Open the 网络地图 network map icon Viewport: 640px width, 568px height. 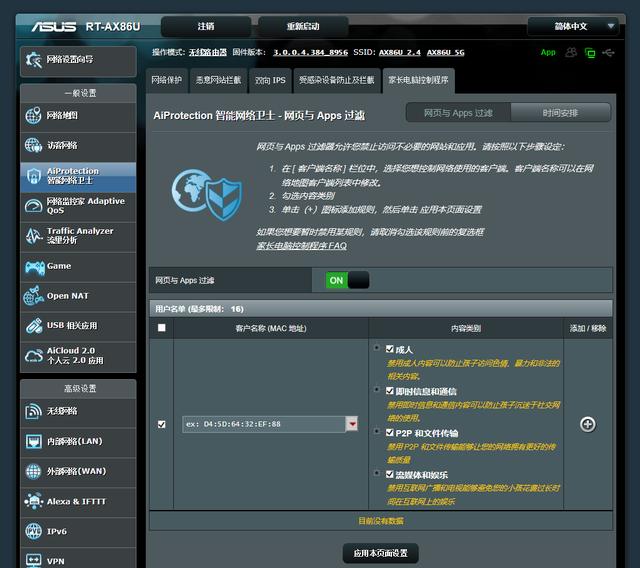(x=33, y=115)
